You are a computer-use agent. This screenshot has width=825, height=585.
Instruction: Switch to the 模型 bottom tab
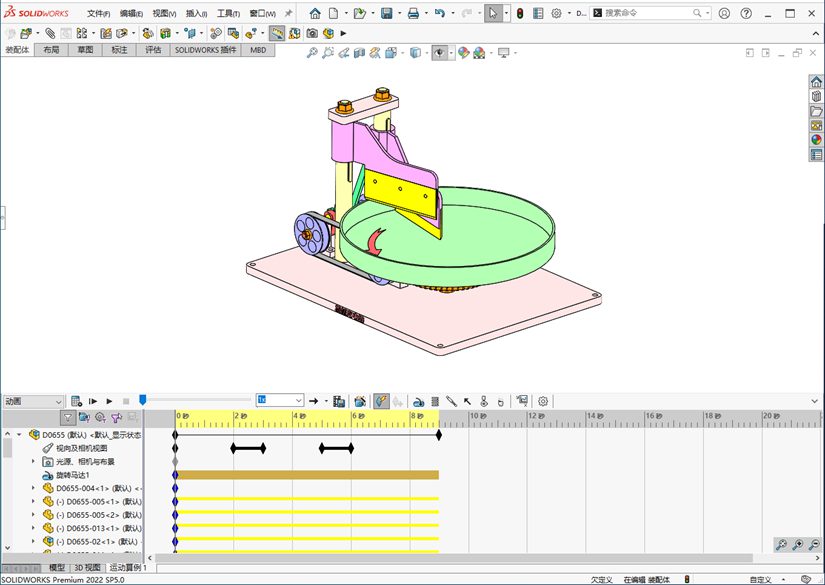(57, 568)
